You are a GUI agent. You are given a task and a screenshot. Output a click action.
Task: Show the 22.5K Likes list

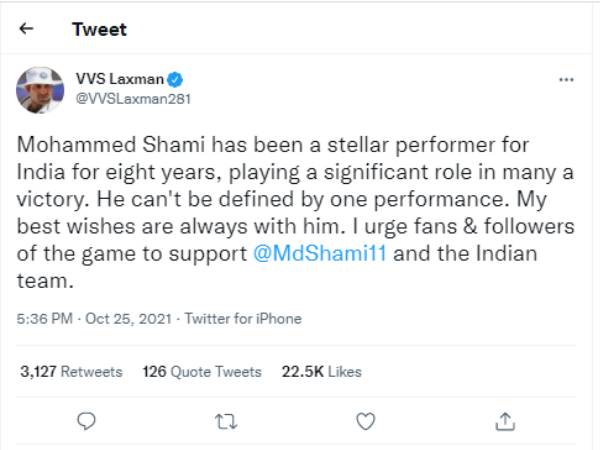(320, 371)
